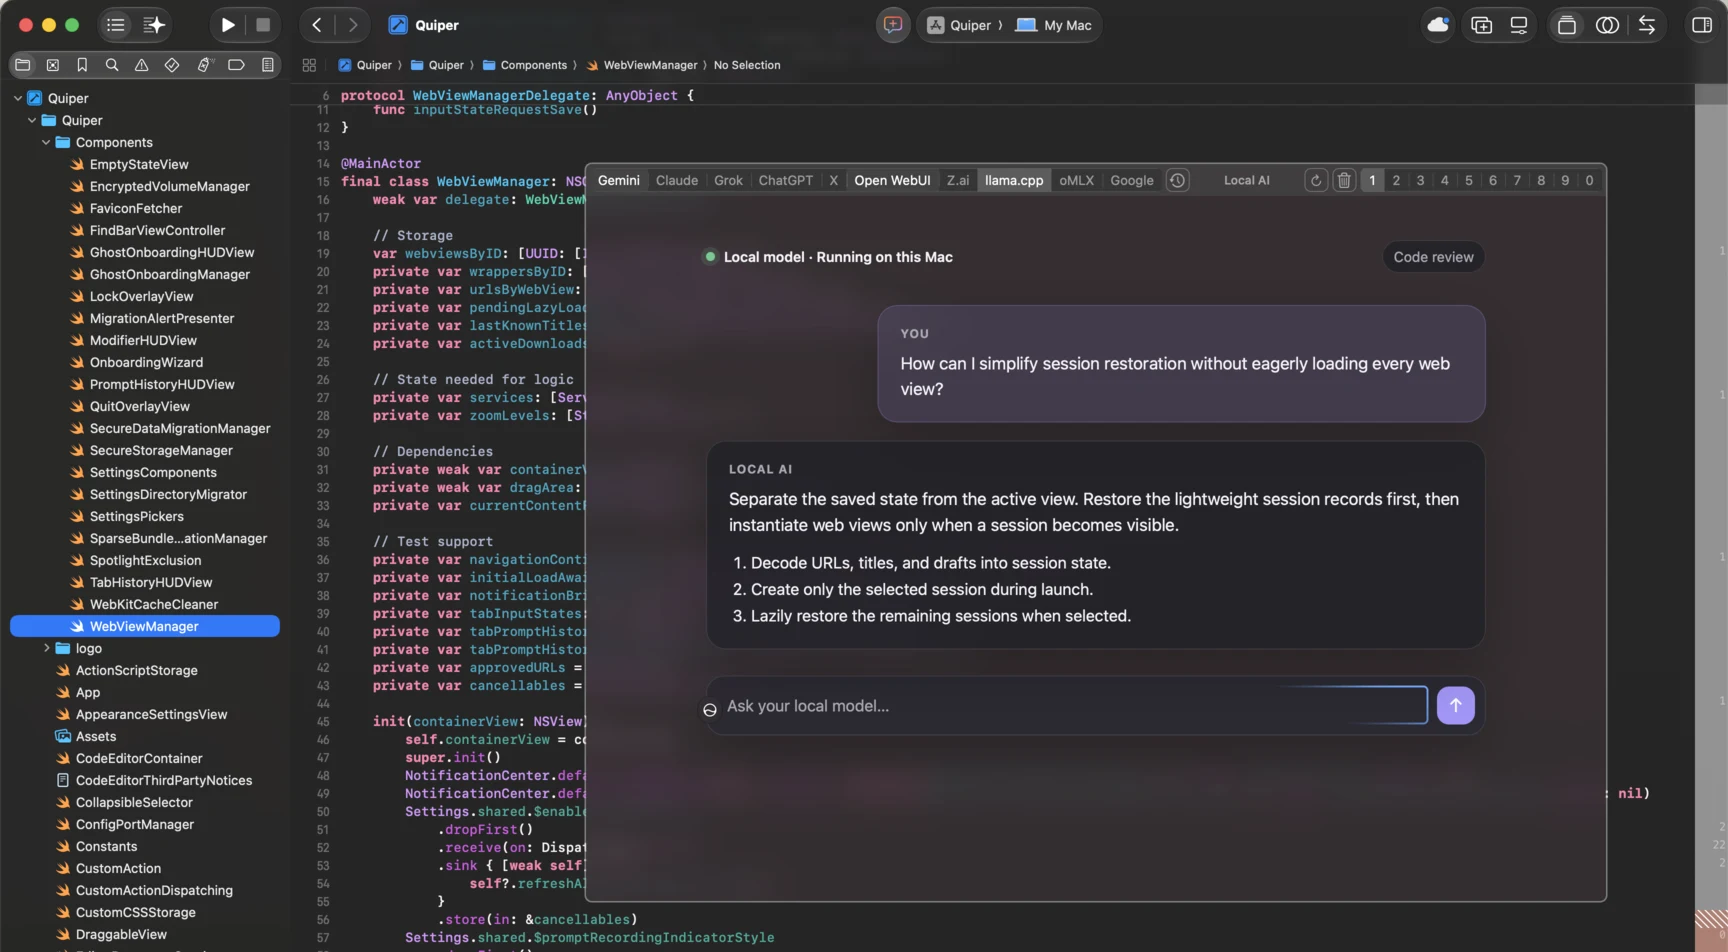Open the related items grid icon

[309, 65]
